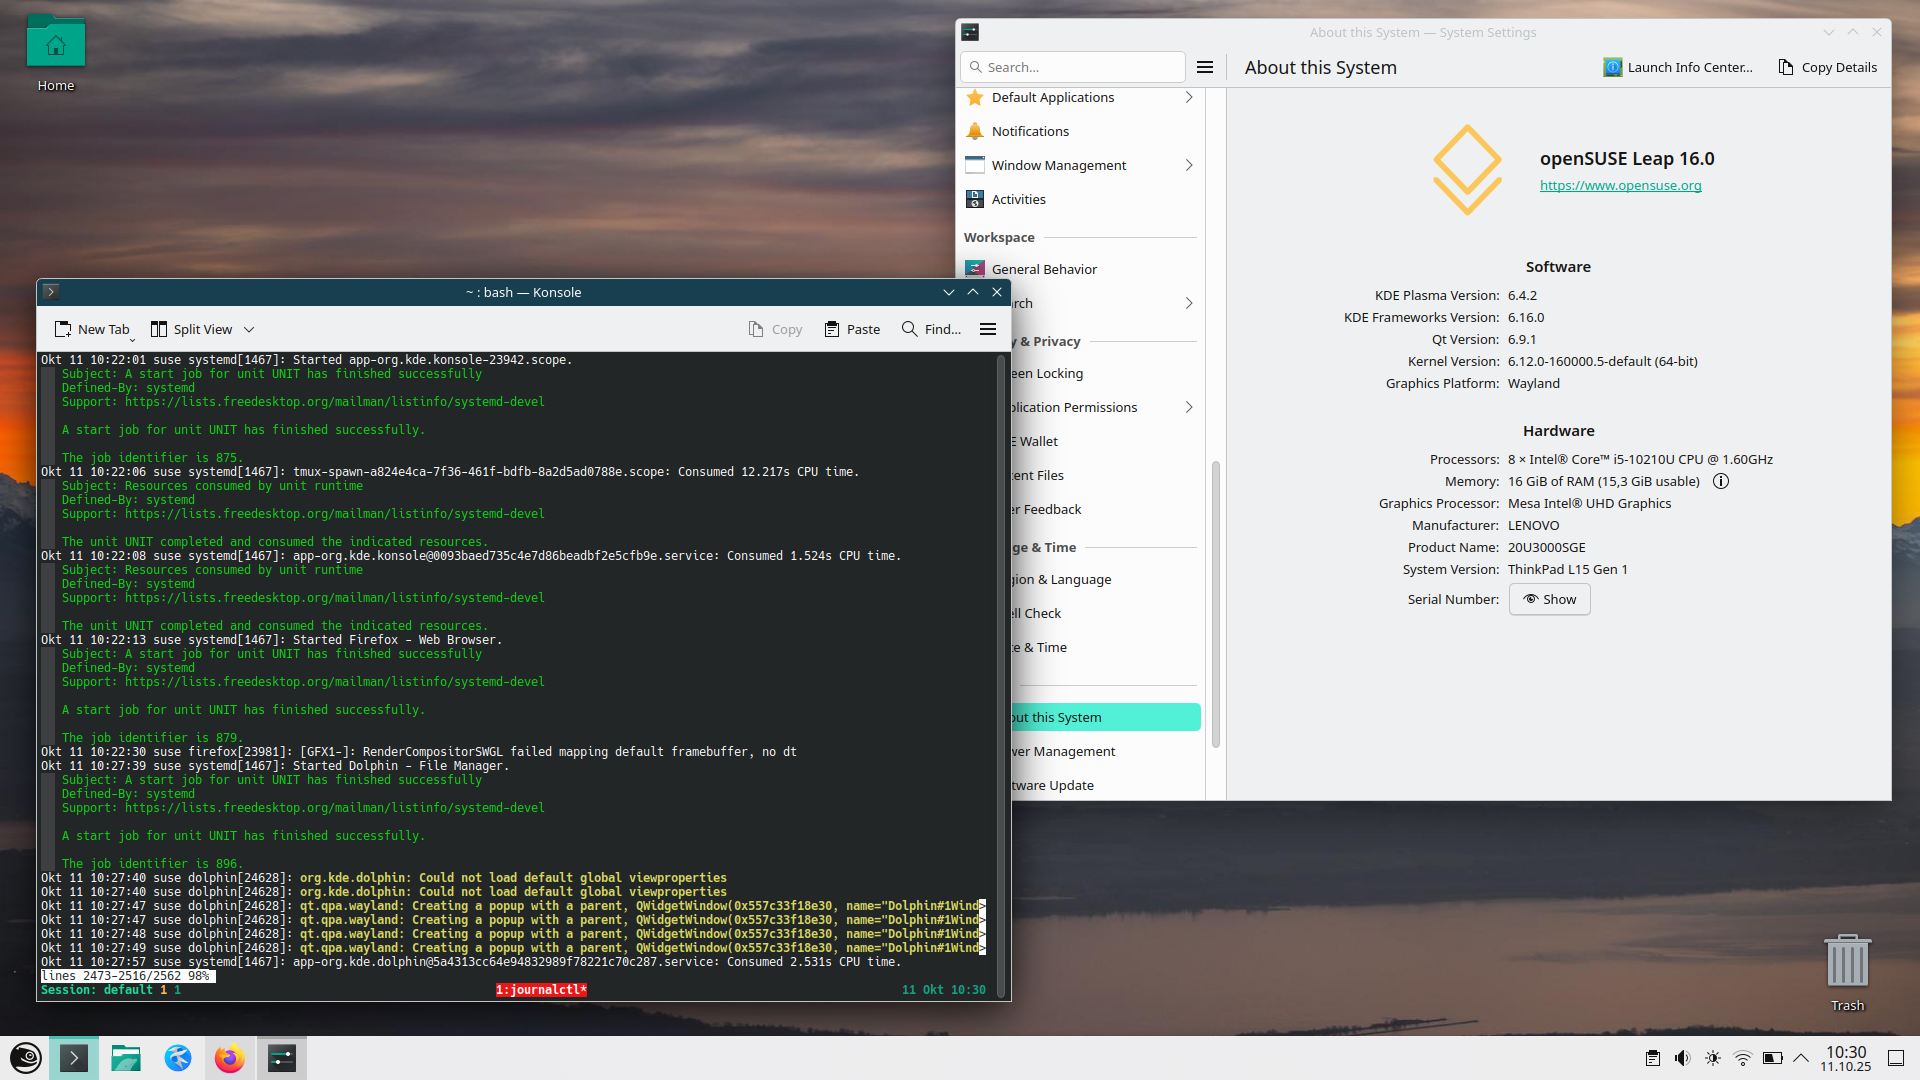The height and width of the screenshot is (1080, 1920).
Task: Open the volume tray icon
Action: pos(1682,1058)
